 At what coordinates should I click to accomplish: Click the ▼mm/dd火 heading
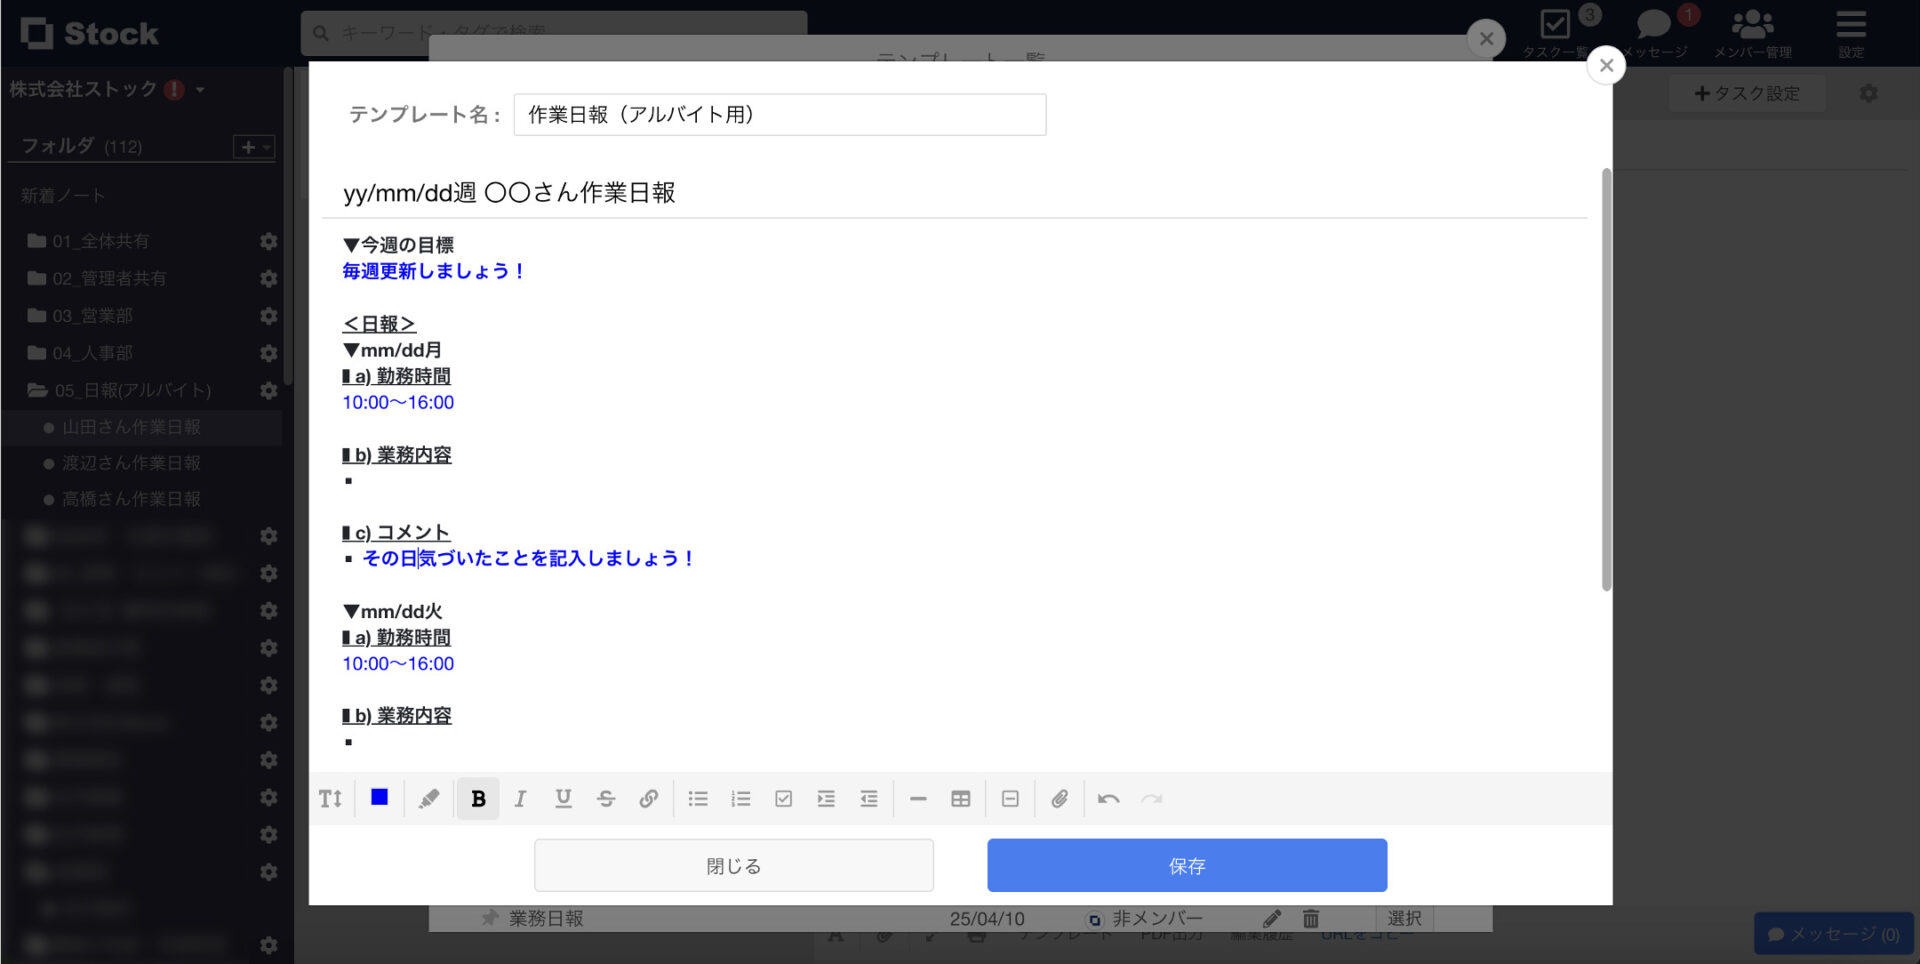pyautogui.click(x=392, y=611)
